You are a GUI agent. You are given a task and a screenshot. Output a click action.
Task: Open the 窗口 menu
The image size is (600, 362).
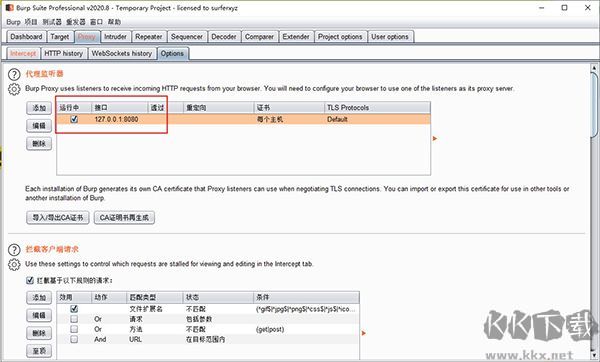[x=96, y=22]
